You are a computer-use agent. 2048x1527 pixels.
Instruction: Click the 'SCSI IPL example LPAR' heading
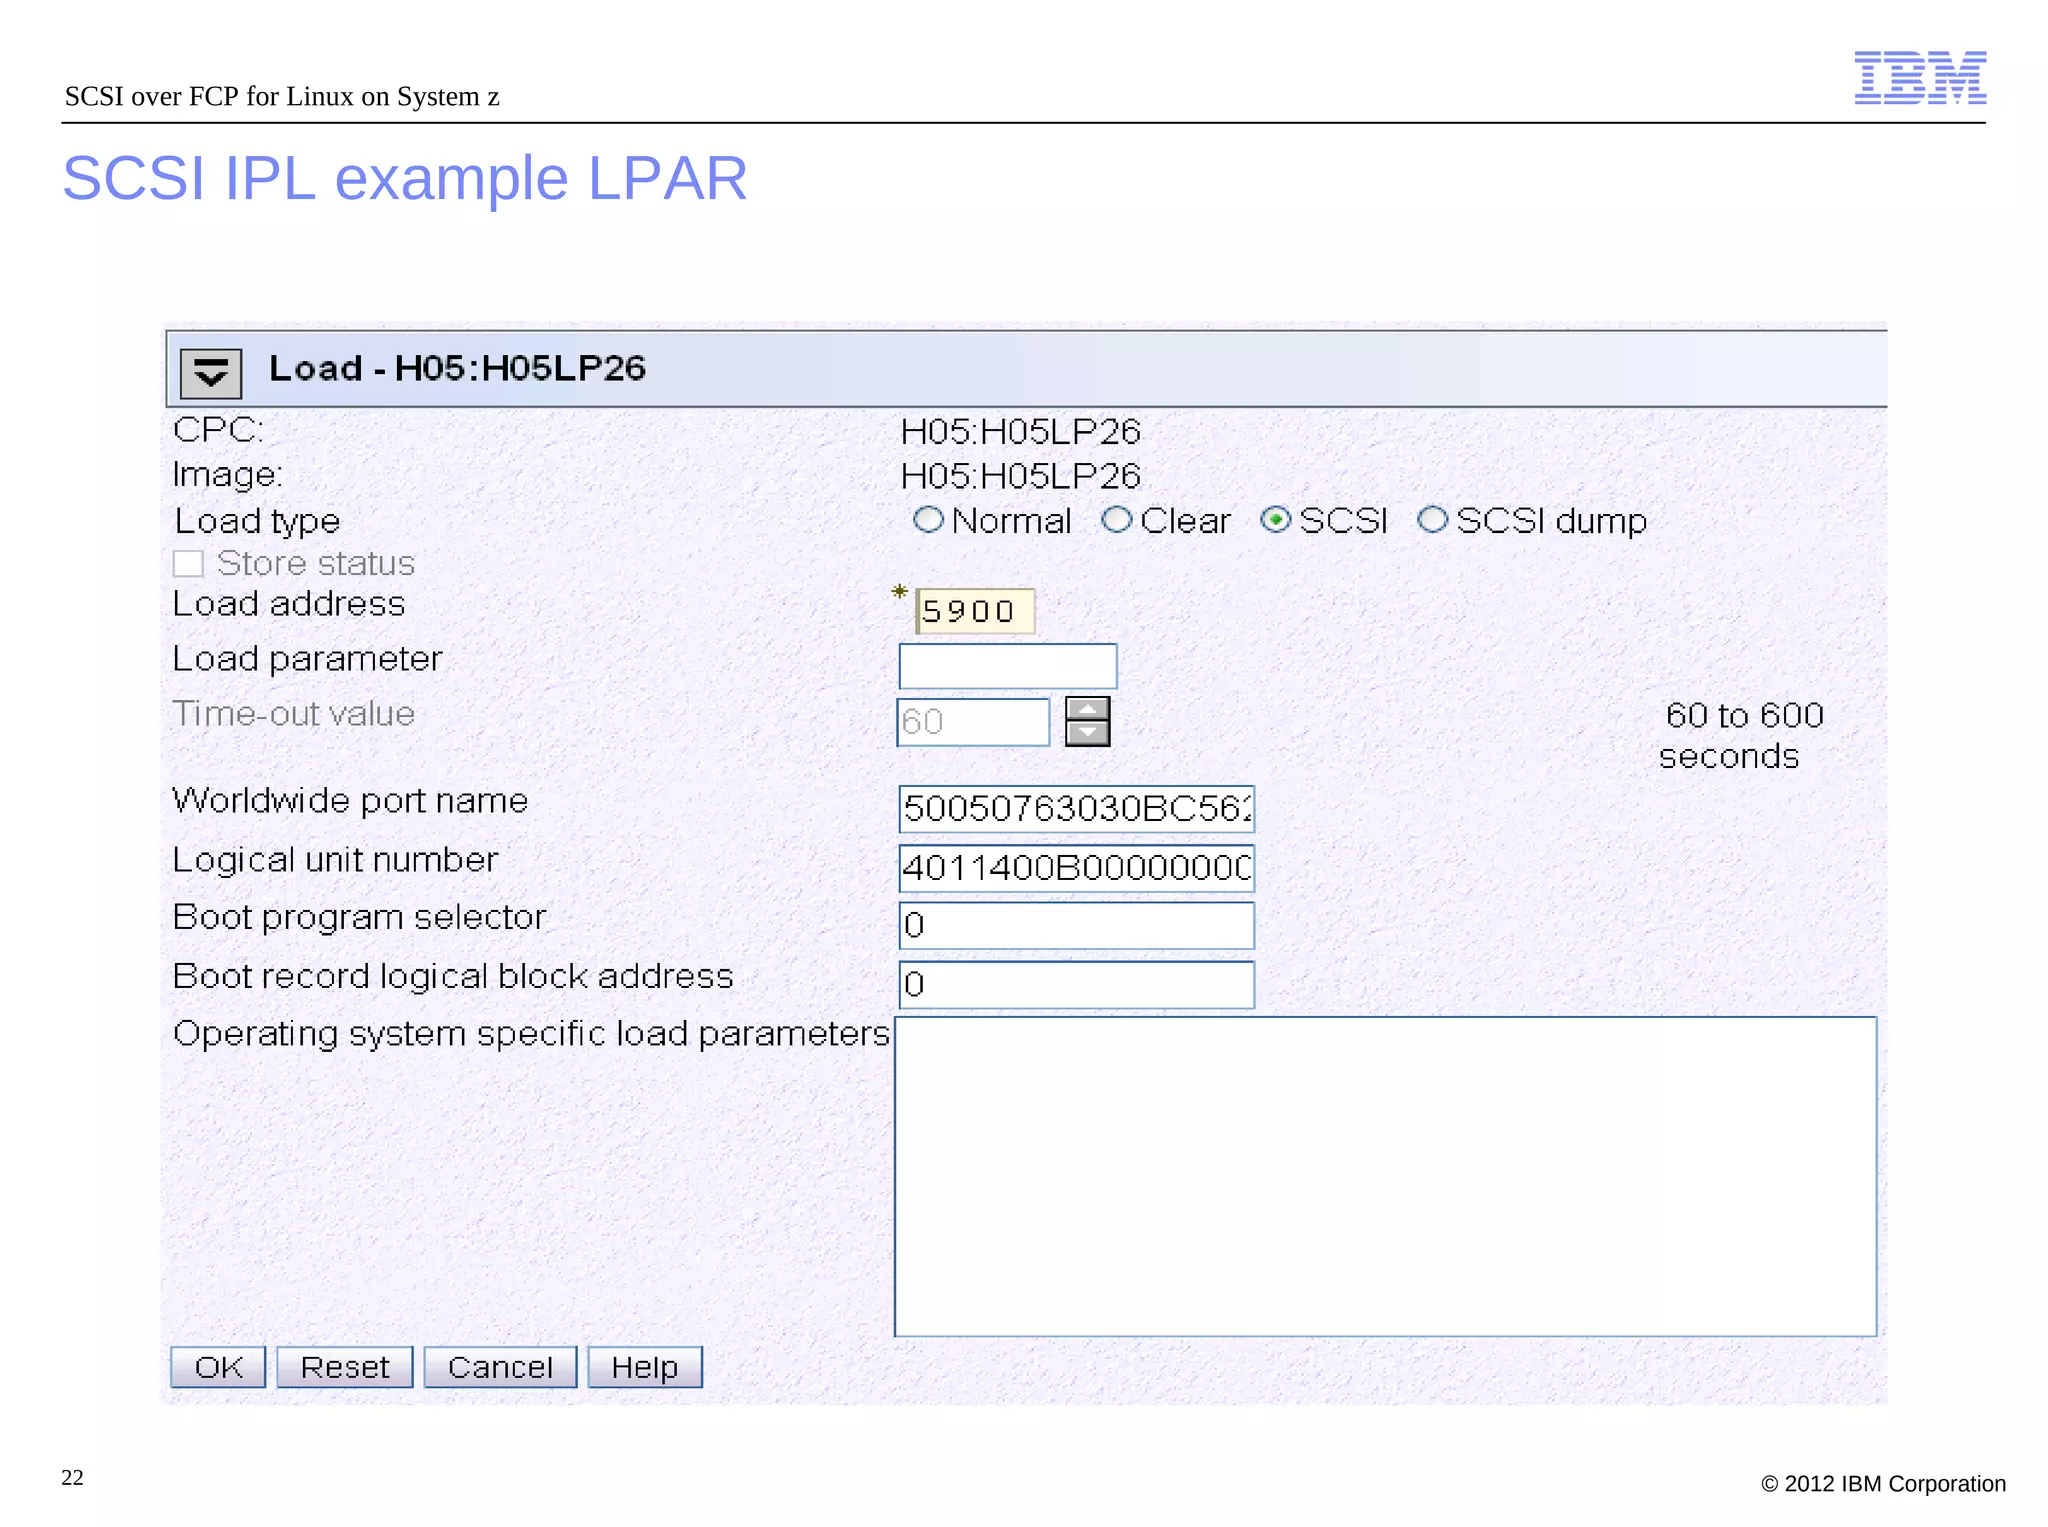[405, 179]
